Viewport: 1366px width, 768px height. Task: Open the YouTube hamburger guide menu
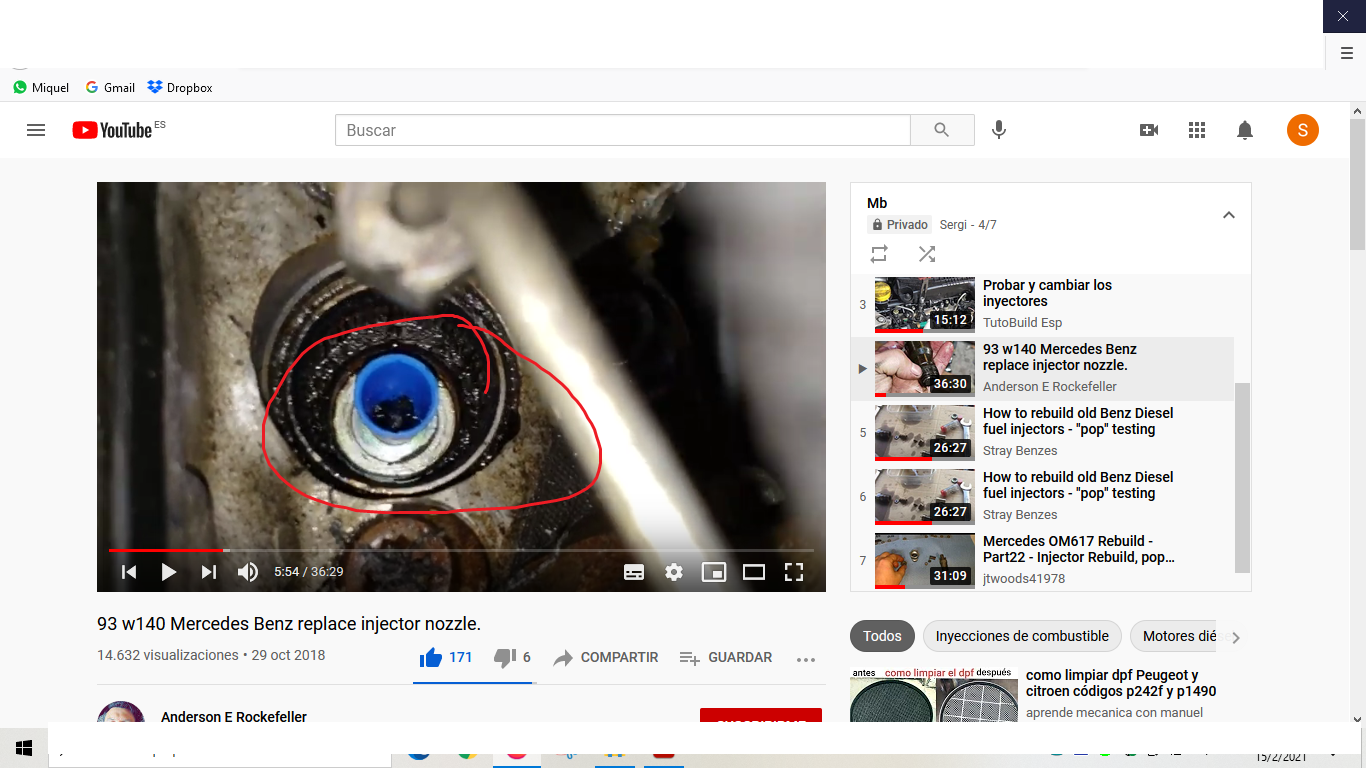[x=36, y=130]
